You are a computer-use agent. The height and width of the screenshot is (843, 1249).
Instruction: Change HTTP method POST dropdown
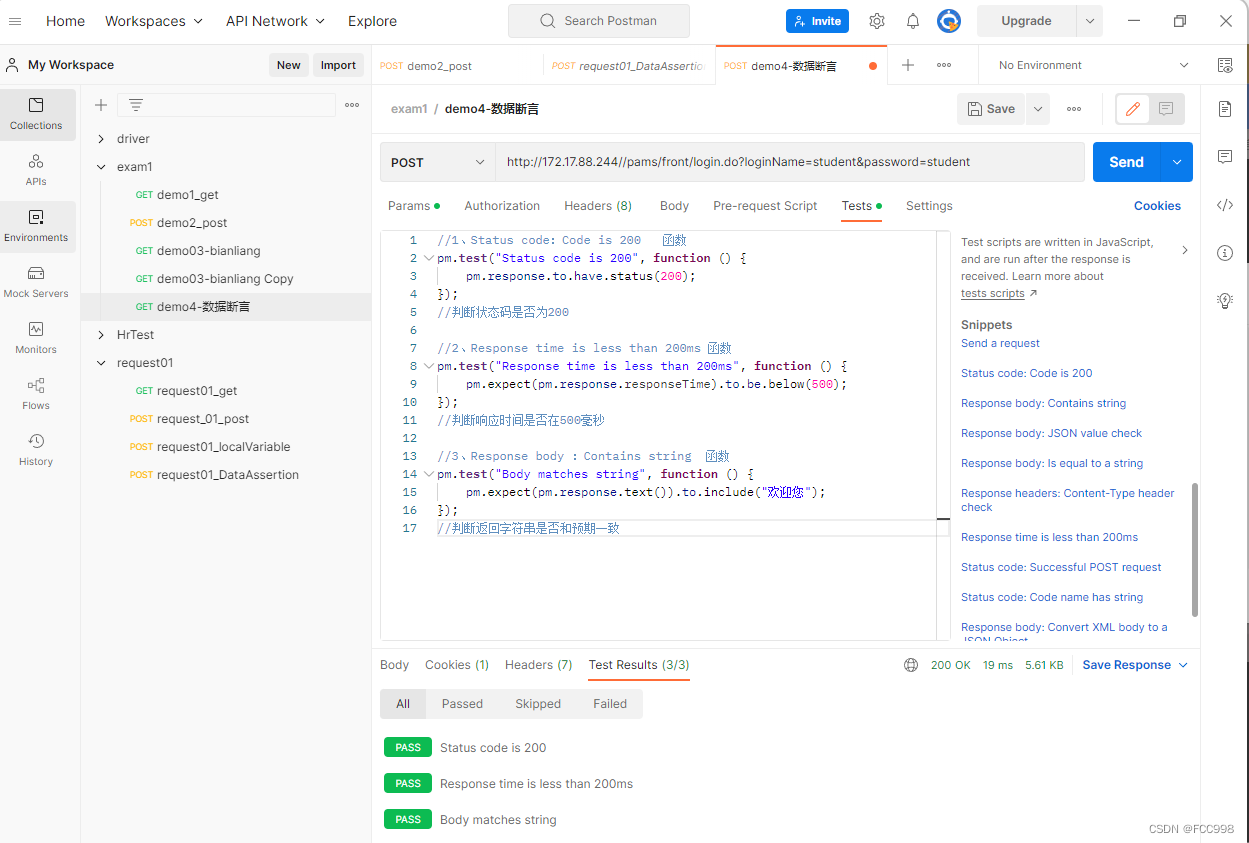437,162
